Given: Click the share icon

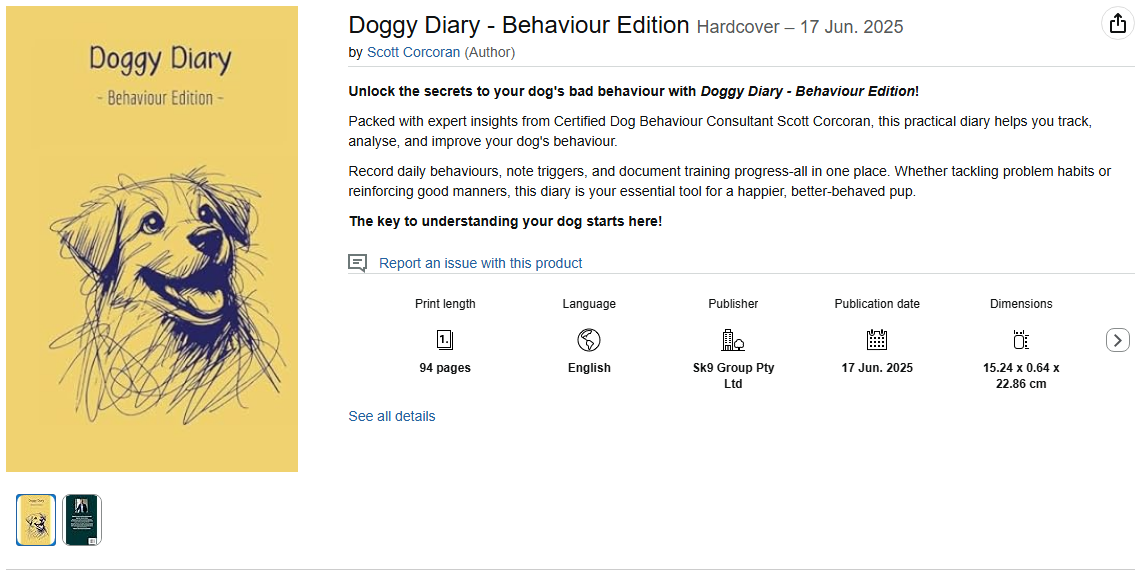Looking at the screenshot, I should [1116, 25].
